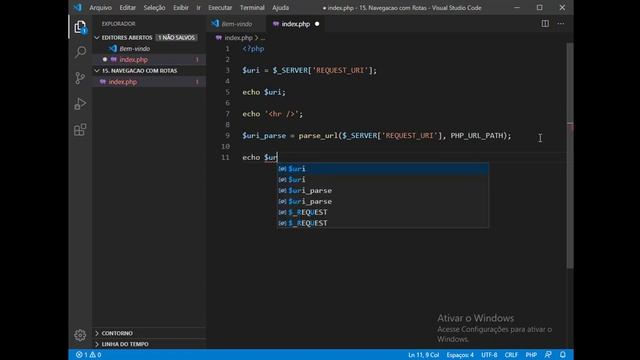This screenshot has width=640, height=360.
Task: Click line 3 with $_SERVER REQUEST_URI
Action: click(309, 70)
